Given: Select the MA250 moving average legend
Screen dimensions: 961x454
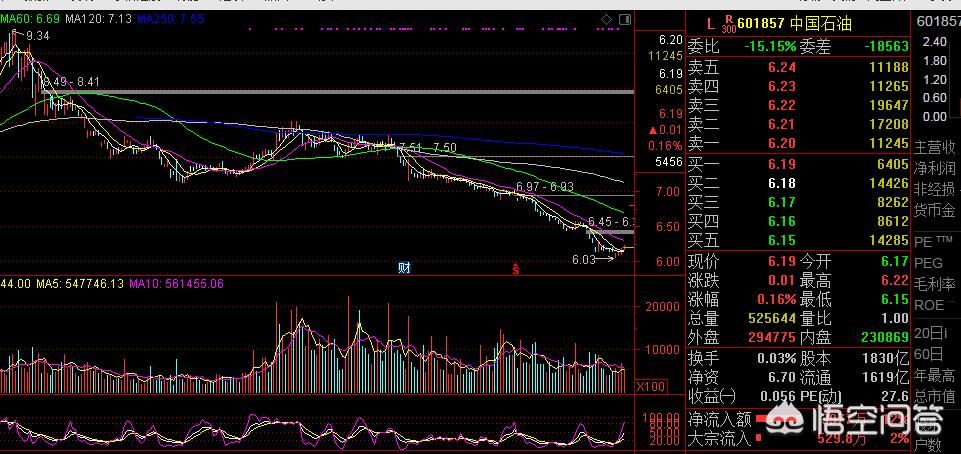Looking at the screenshot, I should click(x=171, y=19).
